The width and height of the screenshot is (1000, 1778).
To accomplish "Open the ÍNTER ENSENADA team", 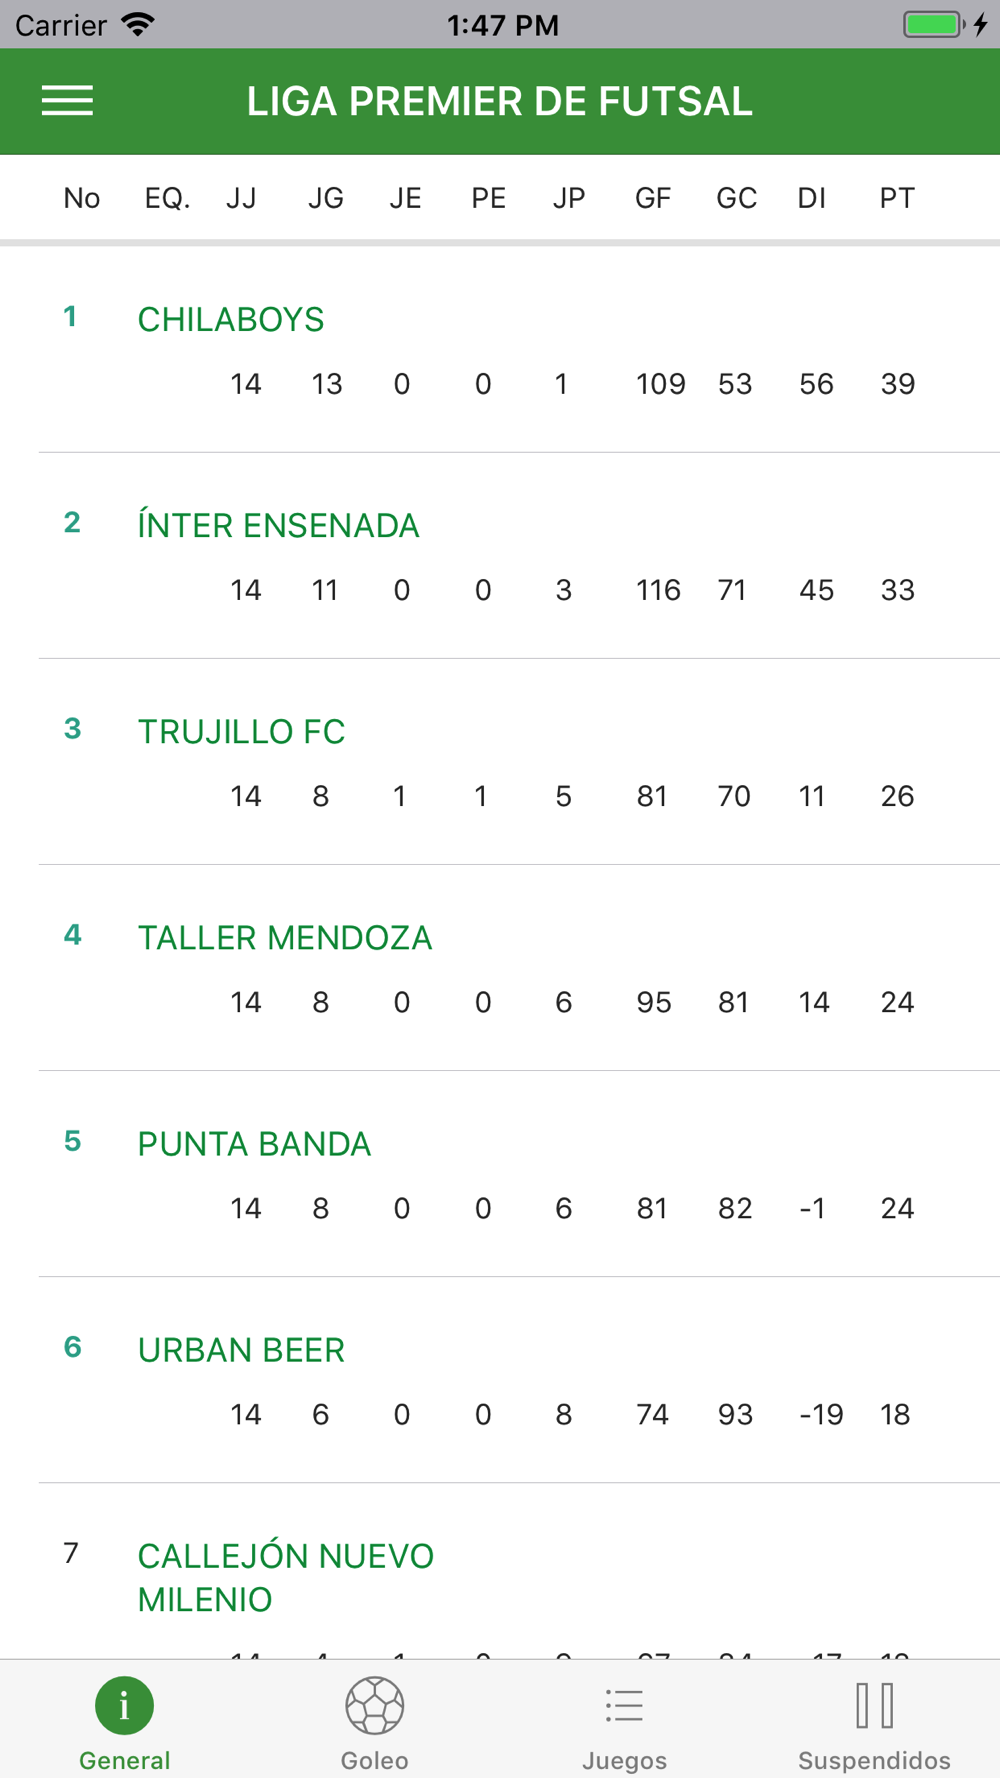I will 278,526.
